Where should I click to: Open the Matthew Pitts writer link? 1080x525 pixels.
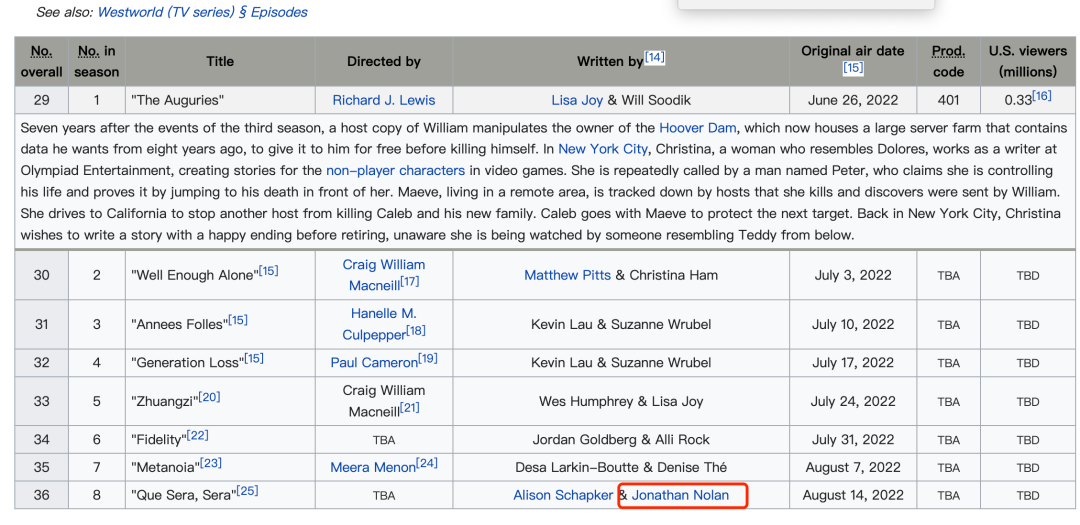point(568,275)
